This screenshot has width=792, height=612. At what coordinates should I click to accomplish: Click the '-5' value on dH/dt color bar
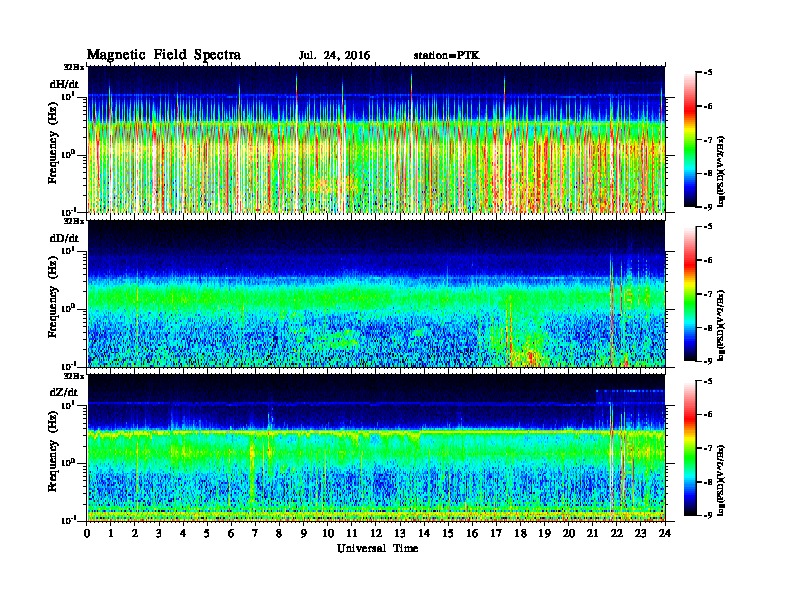point(706,72)
